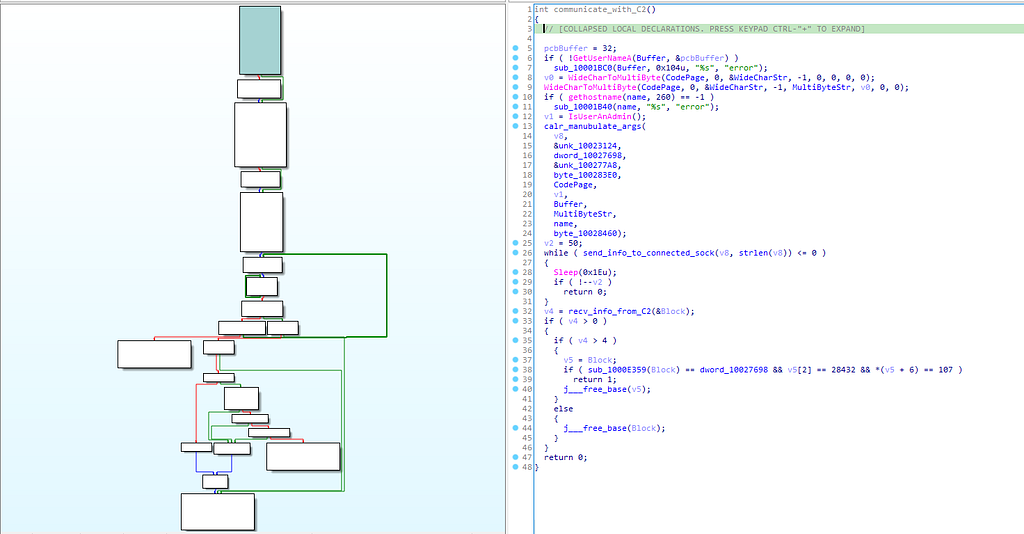1024x534 pixels.
Task: Toggle breakpoint dot on line 12
Action: (515, 116)
